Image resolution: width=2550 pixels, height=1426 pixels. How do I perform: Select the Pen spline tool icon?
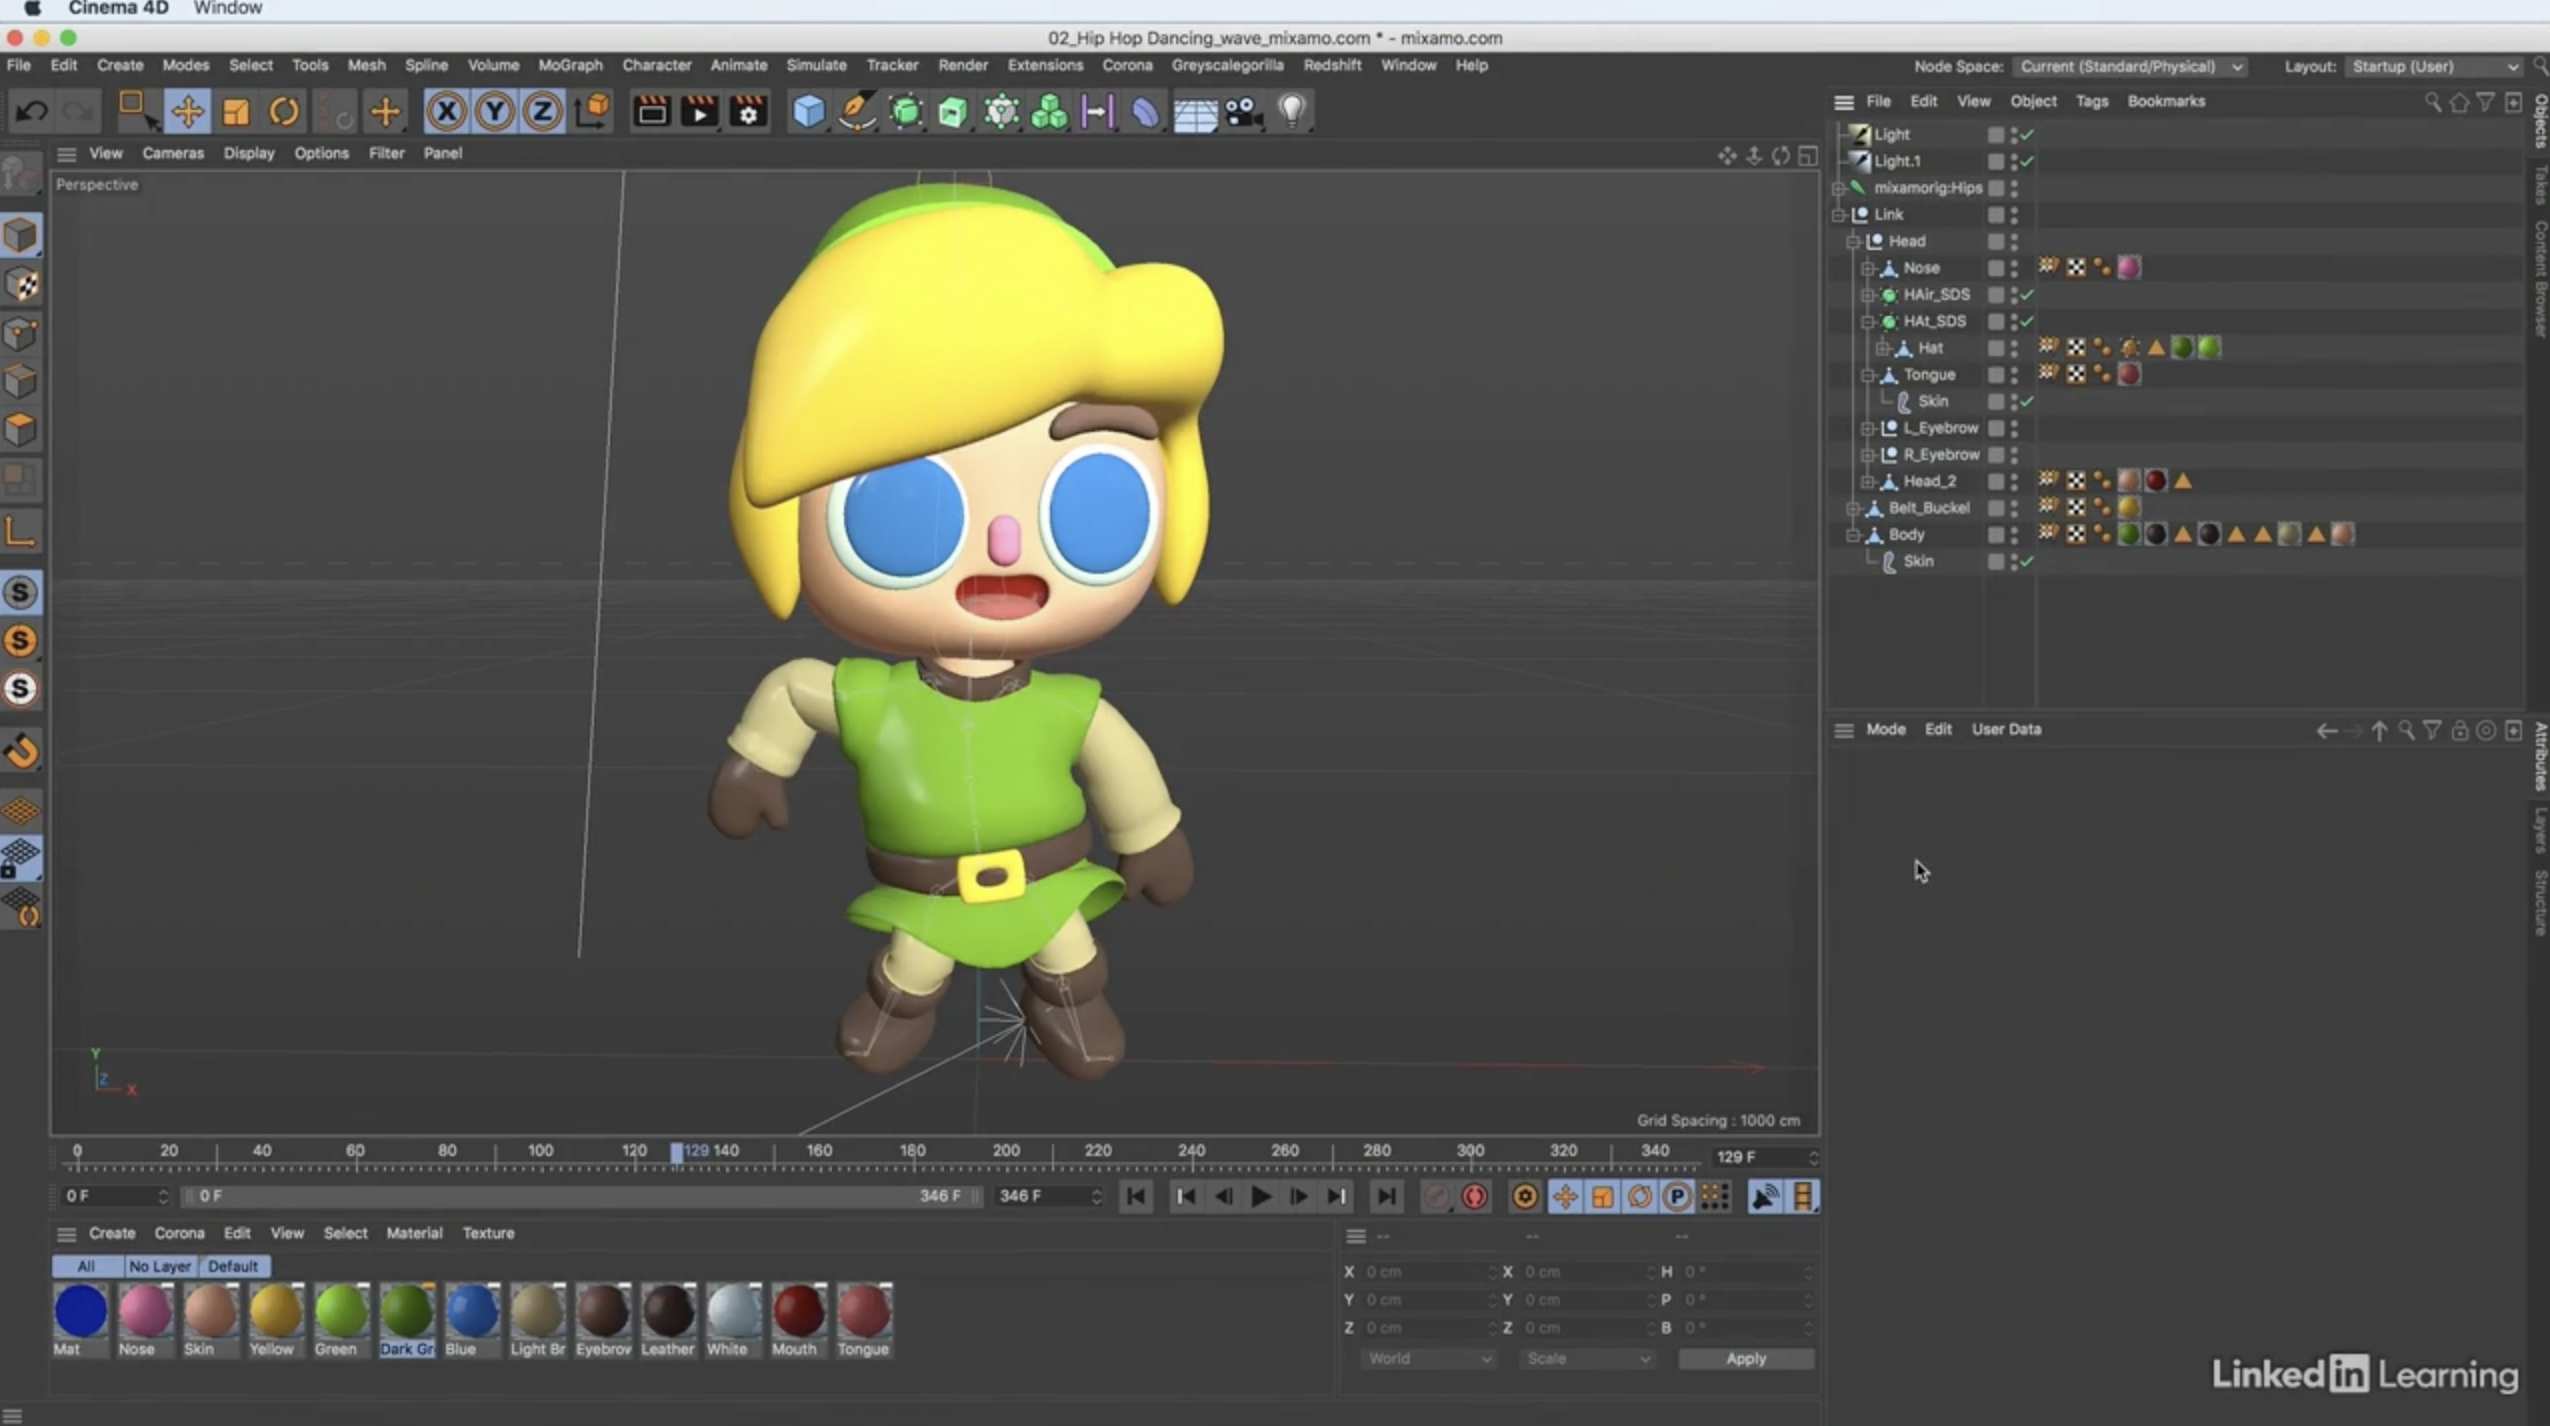pyautogui.click(x=856, y=111)
